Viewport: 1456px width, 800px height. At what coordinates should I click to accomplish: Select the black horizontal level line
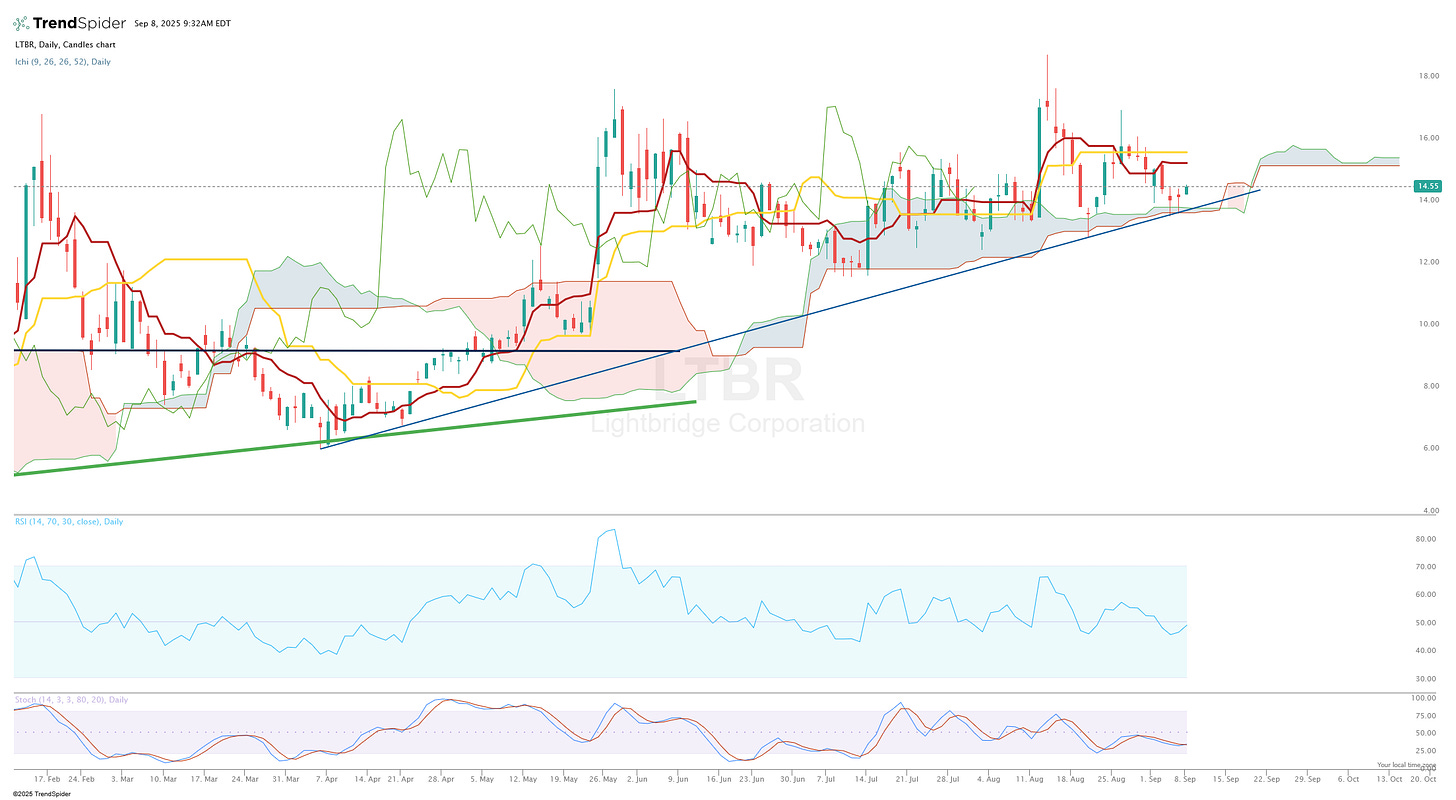(x=347, y=351)
